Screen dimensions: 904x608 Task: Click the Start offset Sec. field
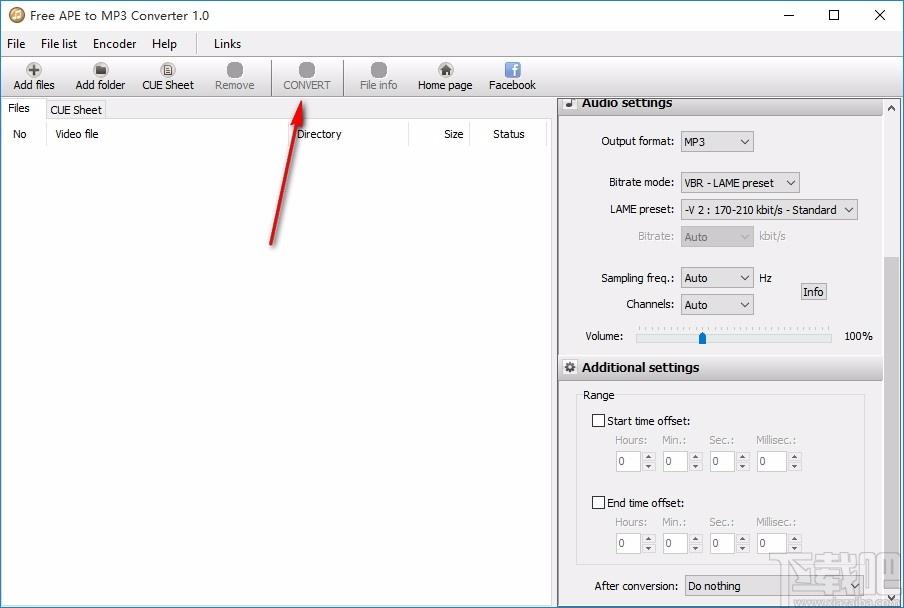click(722, 461)
